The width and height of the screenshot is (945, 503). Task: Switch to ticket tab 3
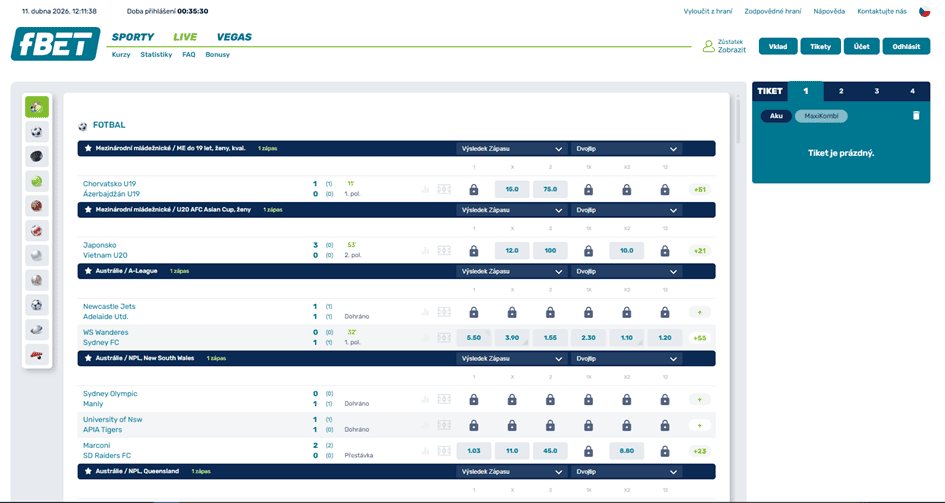point(876,91)
